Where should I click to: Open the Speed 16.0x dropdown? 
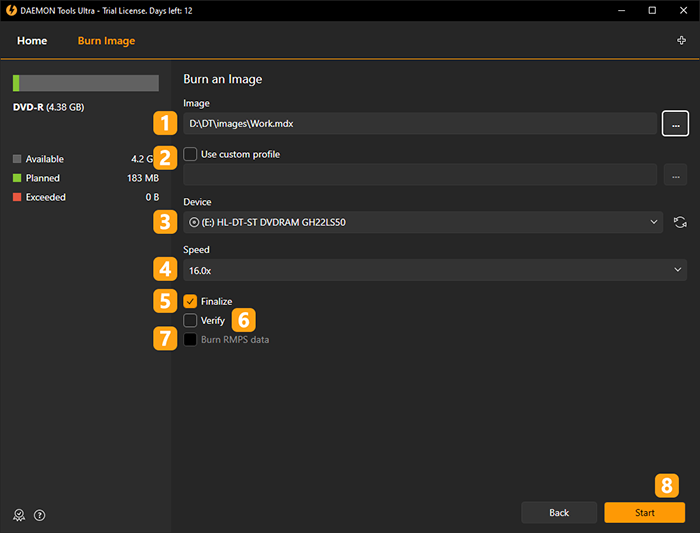point(435,270)
